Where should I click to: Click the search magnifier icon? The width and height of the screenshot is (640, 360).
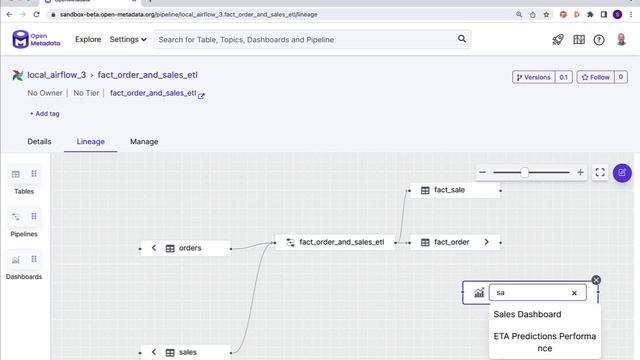(x=462, y=39)
